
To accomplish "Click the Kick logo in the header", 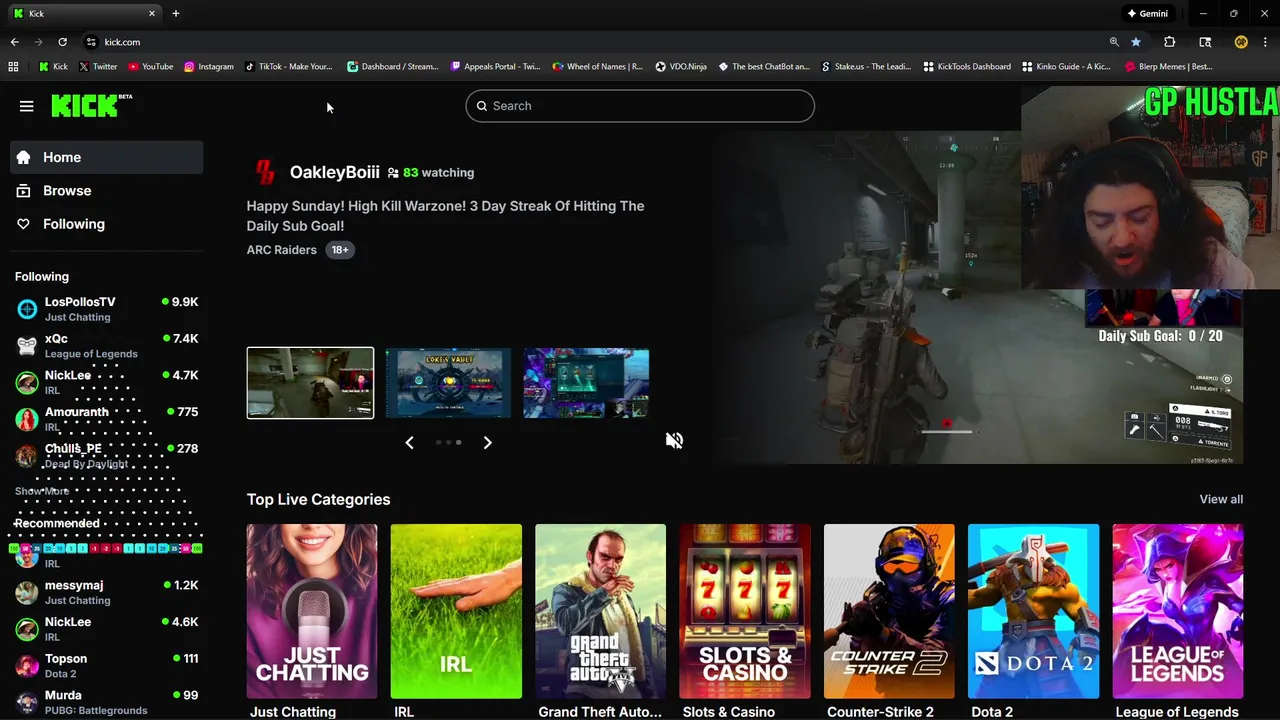I will [91, 105].
